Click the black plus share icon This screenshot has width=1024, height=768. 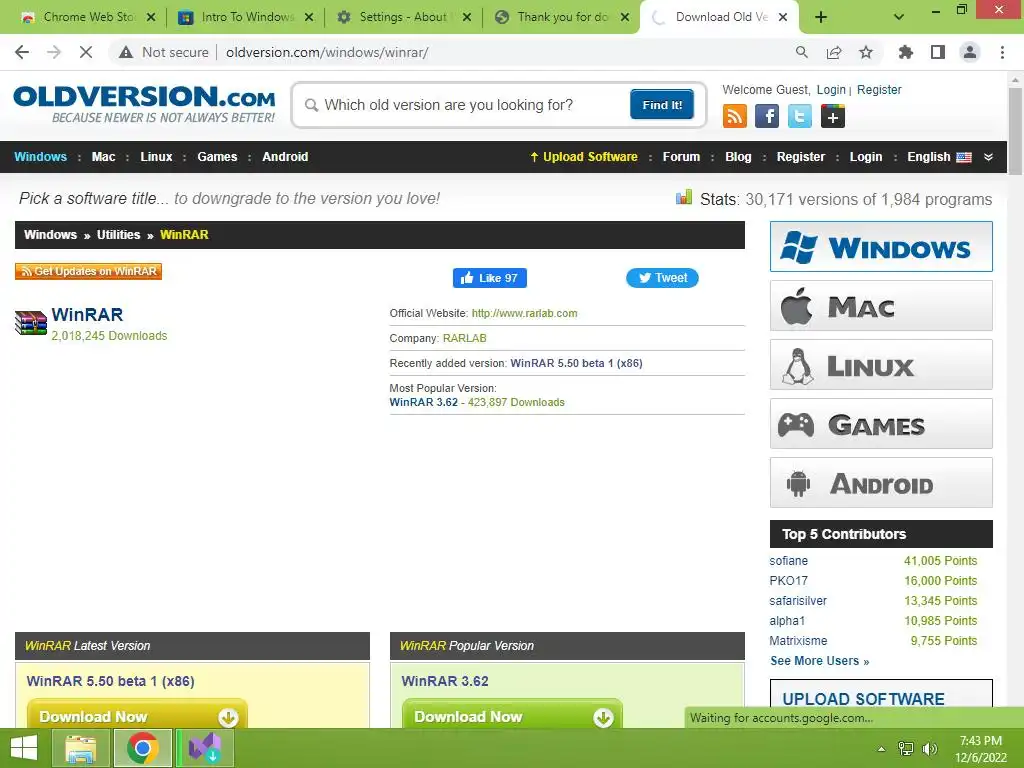833,117
